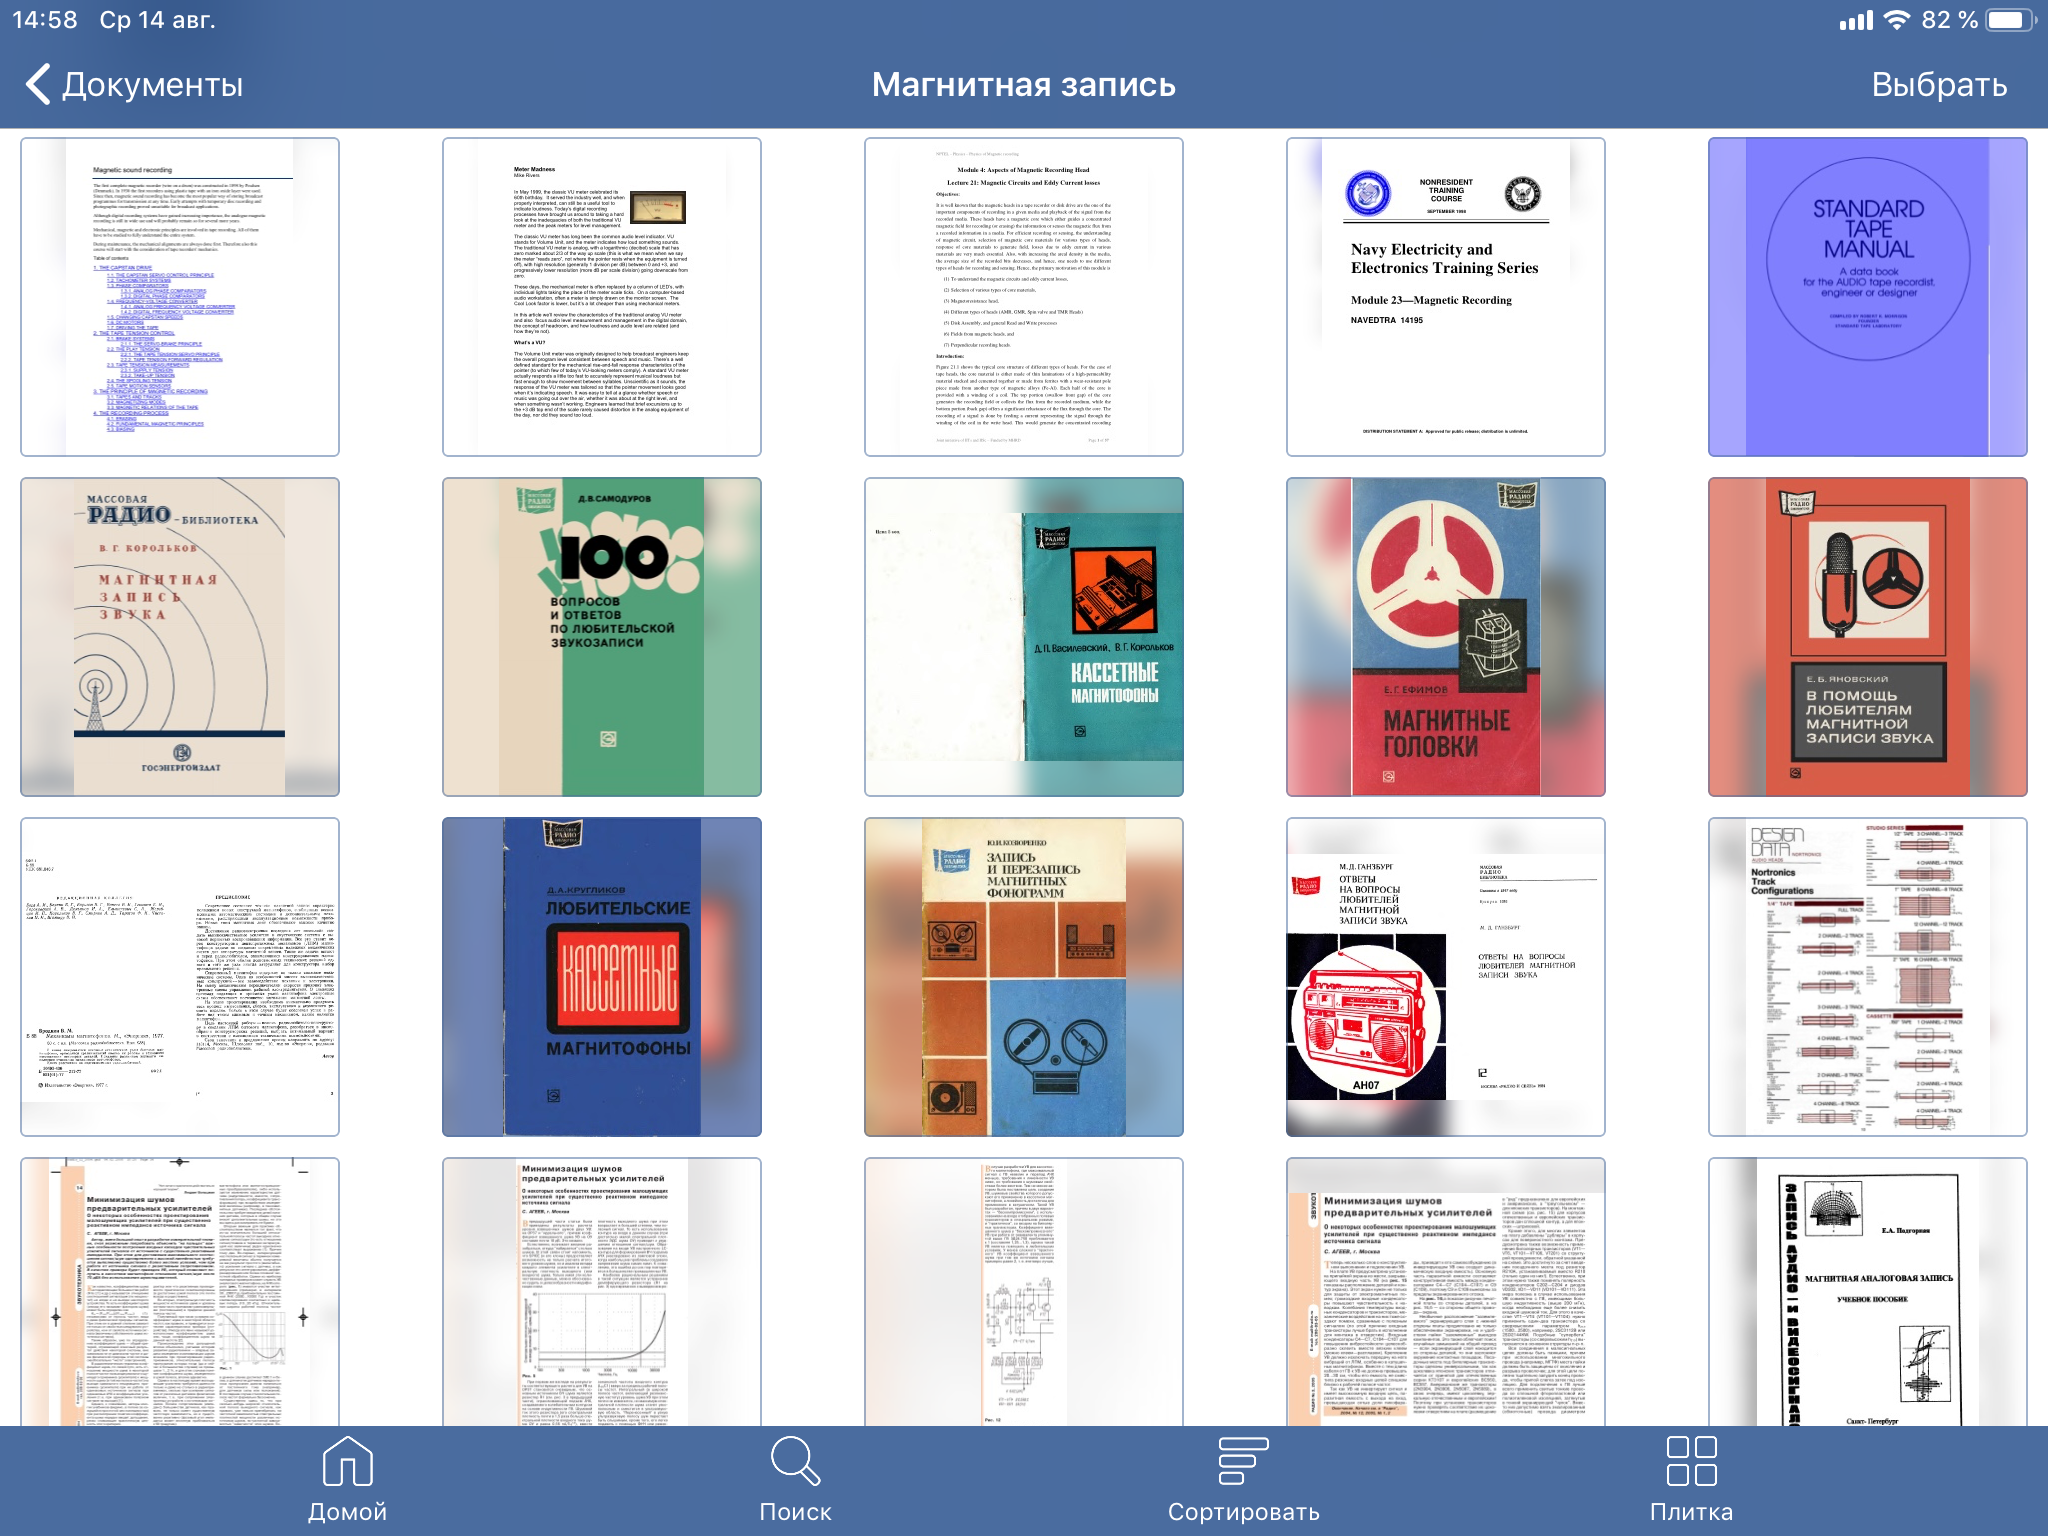Viewport: 2048px width, 1536px height.
Task: Open Магнитные головки book cover
Action: pyautogui.click(x=1445, y=637)
